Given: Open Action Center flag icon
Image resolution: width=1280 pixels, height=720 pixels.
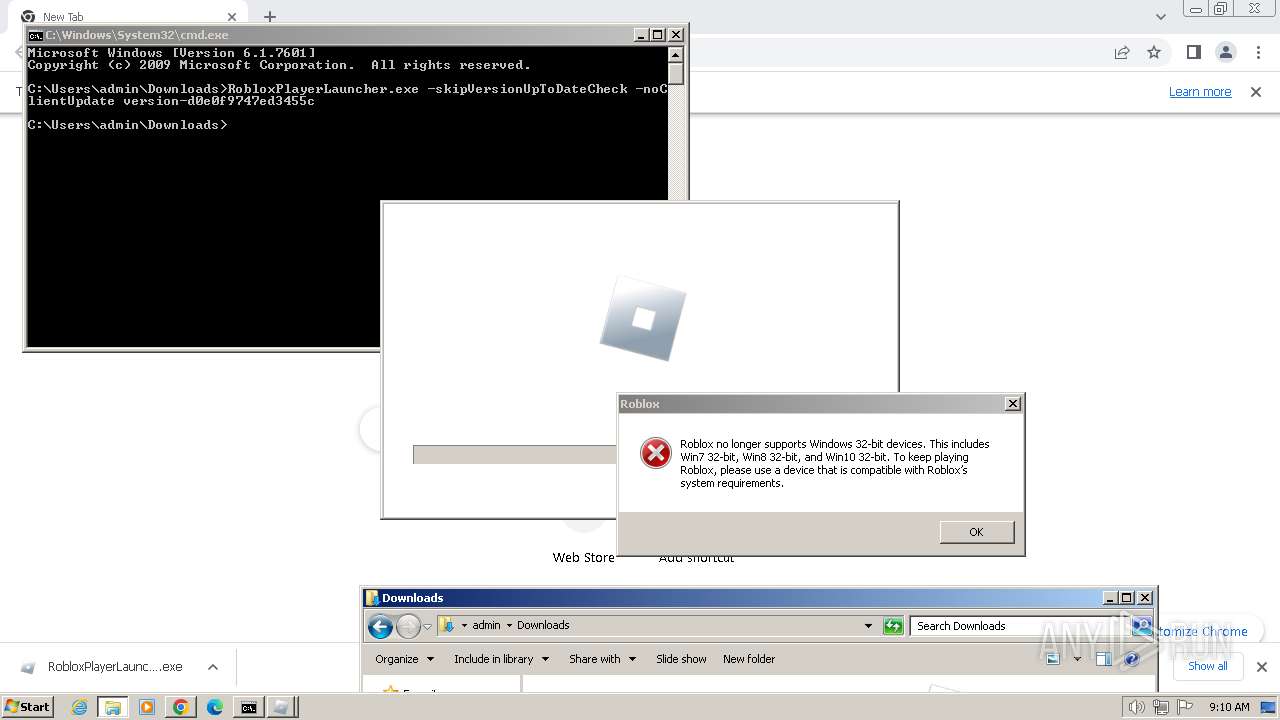Looking at the screenshot, I should coord(1185,707).
